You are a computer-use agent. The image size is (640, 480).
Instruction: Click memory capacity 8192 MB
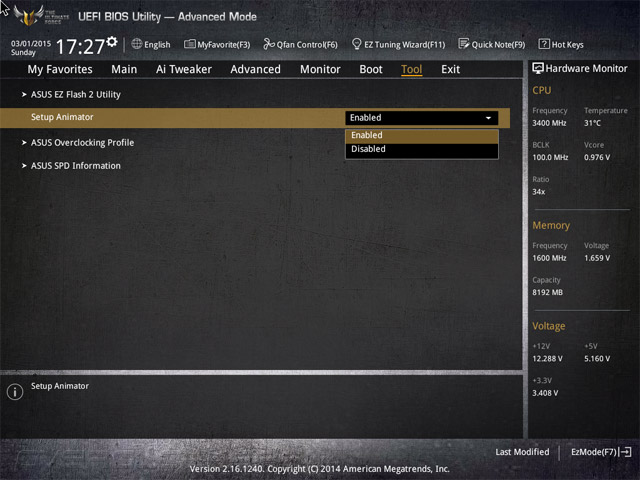(547, 292)
